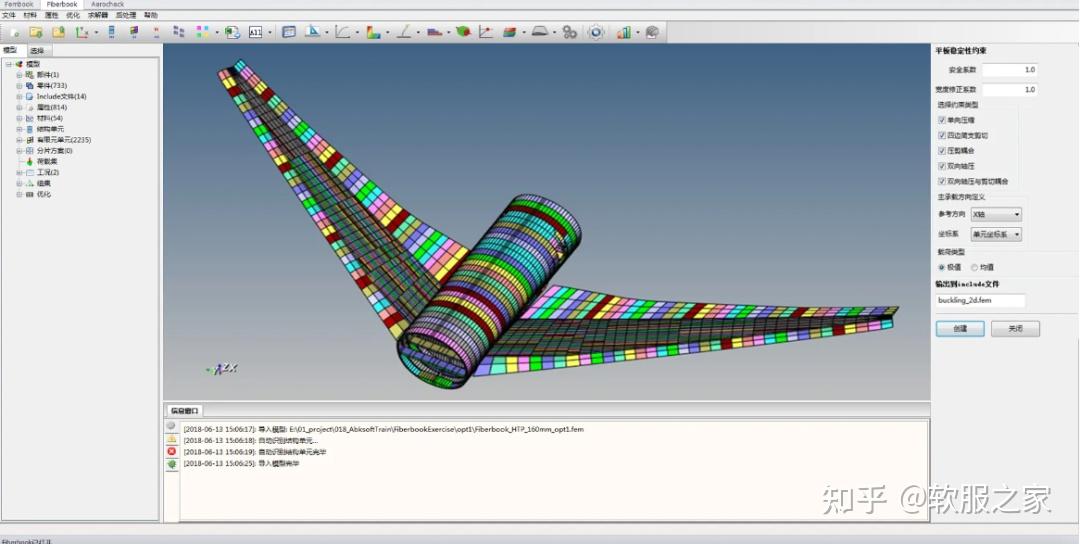The height and width of the screenshot is (544, 1080).
Task: Click the red-green layered plate icon
Action: tap(510, 32)
